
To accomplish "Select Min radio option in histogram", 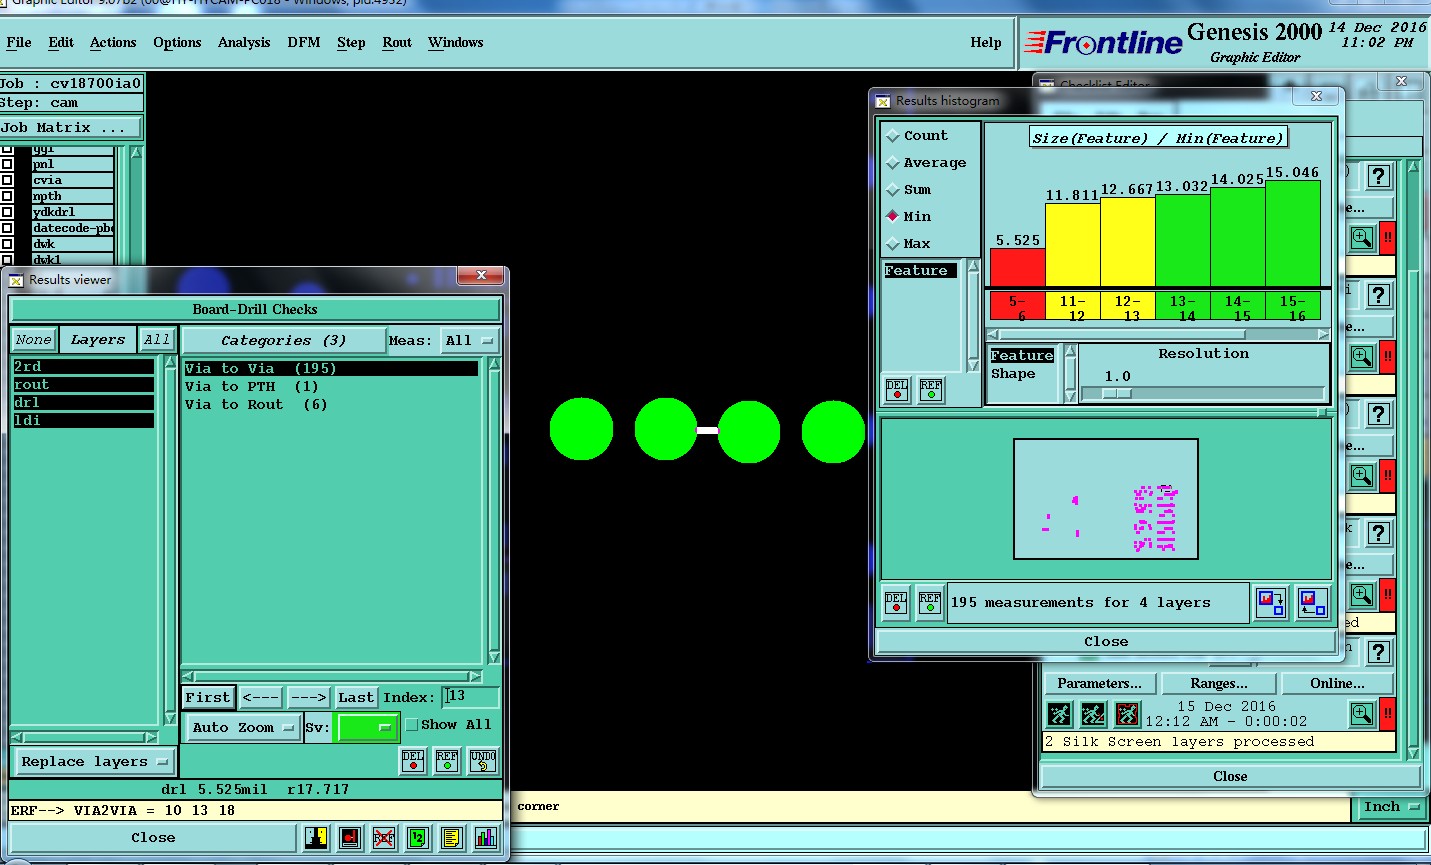I will [893, 217].
